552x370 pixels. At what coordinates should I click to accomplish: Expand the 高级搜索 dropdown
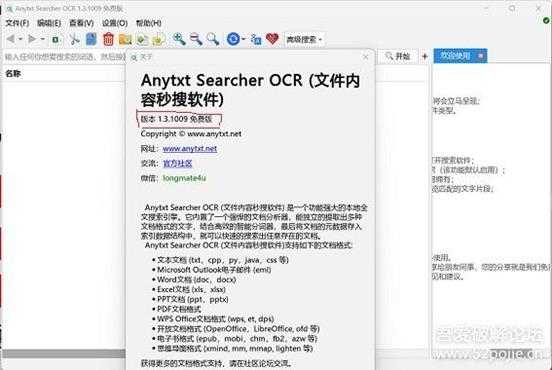pyautogui.click(x=304, y=39)
